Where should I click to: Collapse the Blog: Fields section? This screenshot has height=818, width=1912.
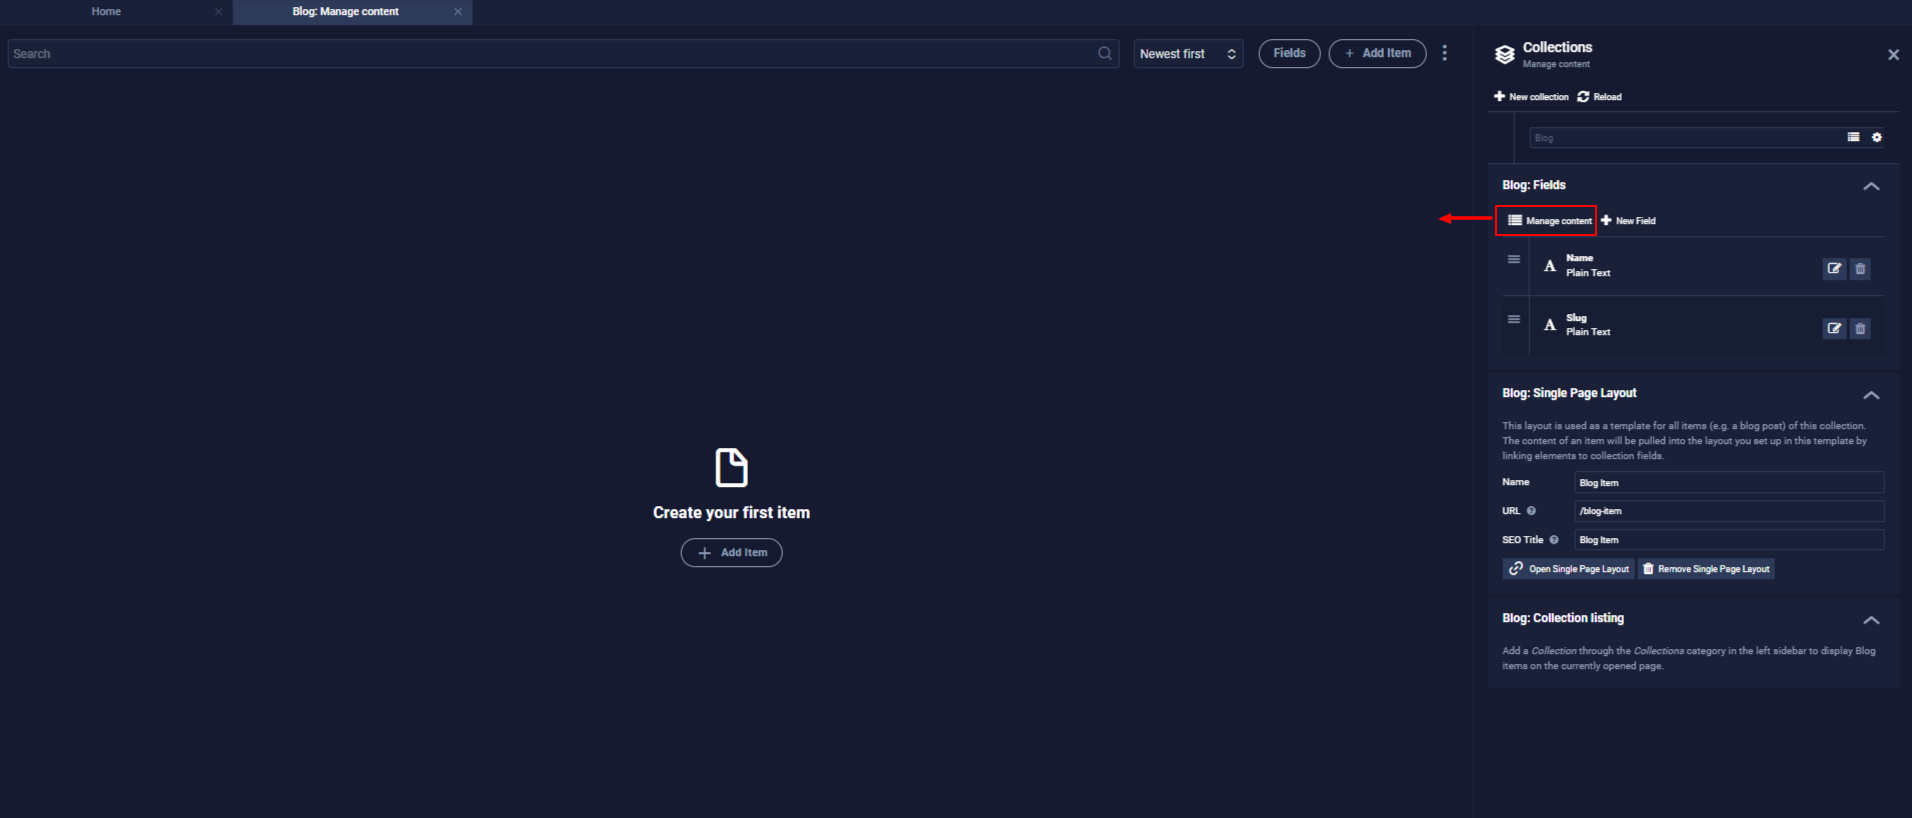[x=1871, y=186]
